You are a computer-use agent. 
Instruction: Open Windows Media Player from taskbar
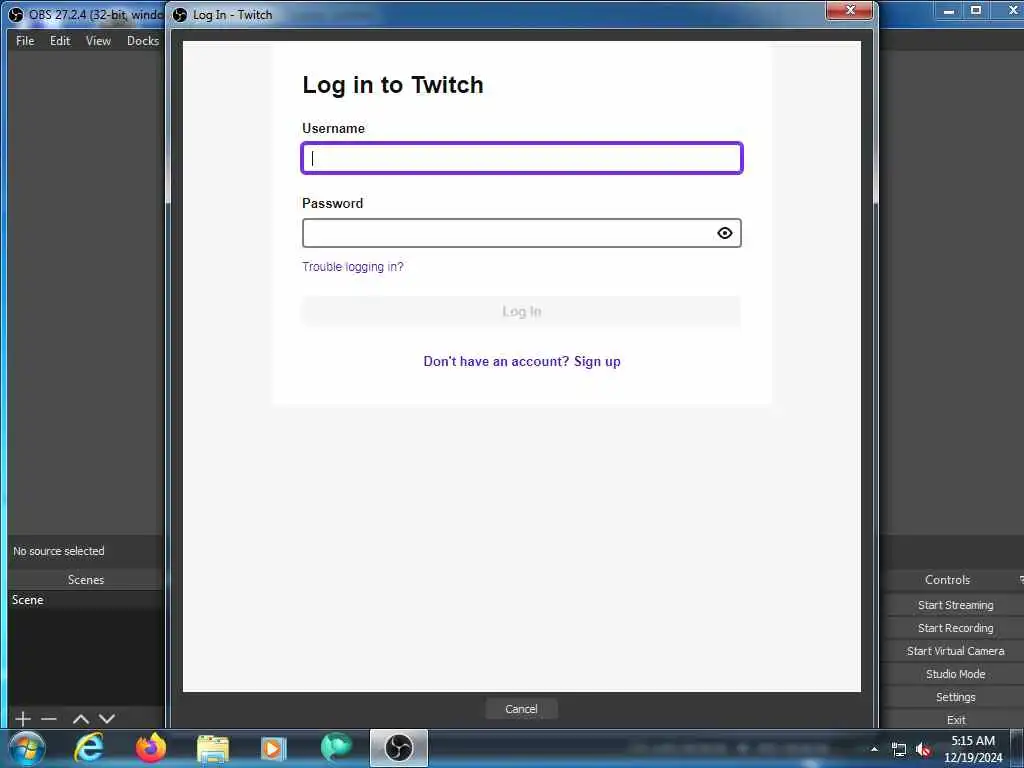click(x=274, y=748)
